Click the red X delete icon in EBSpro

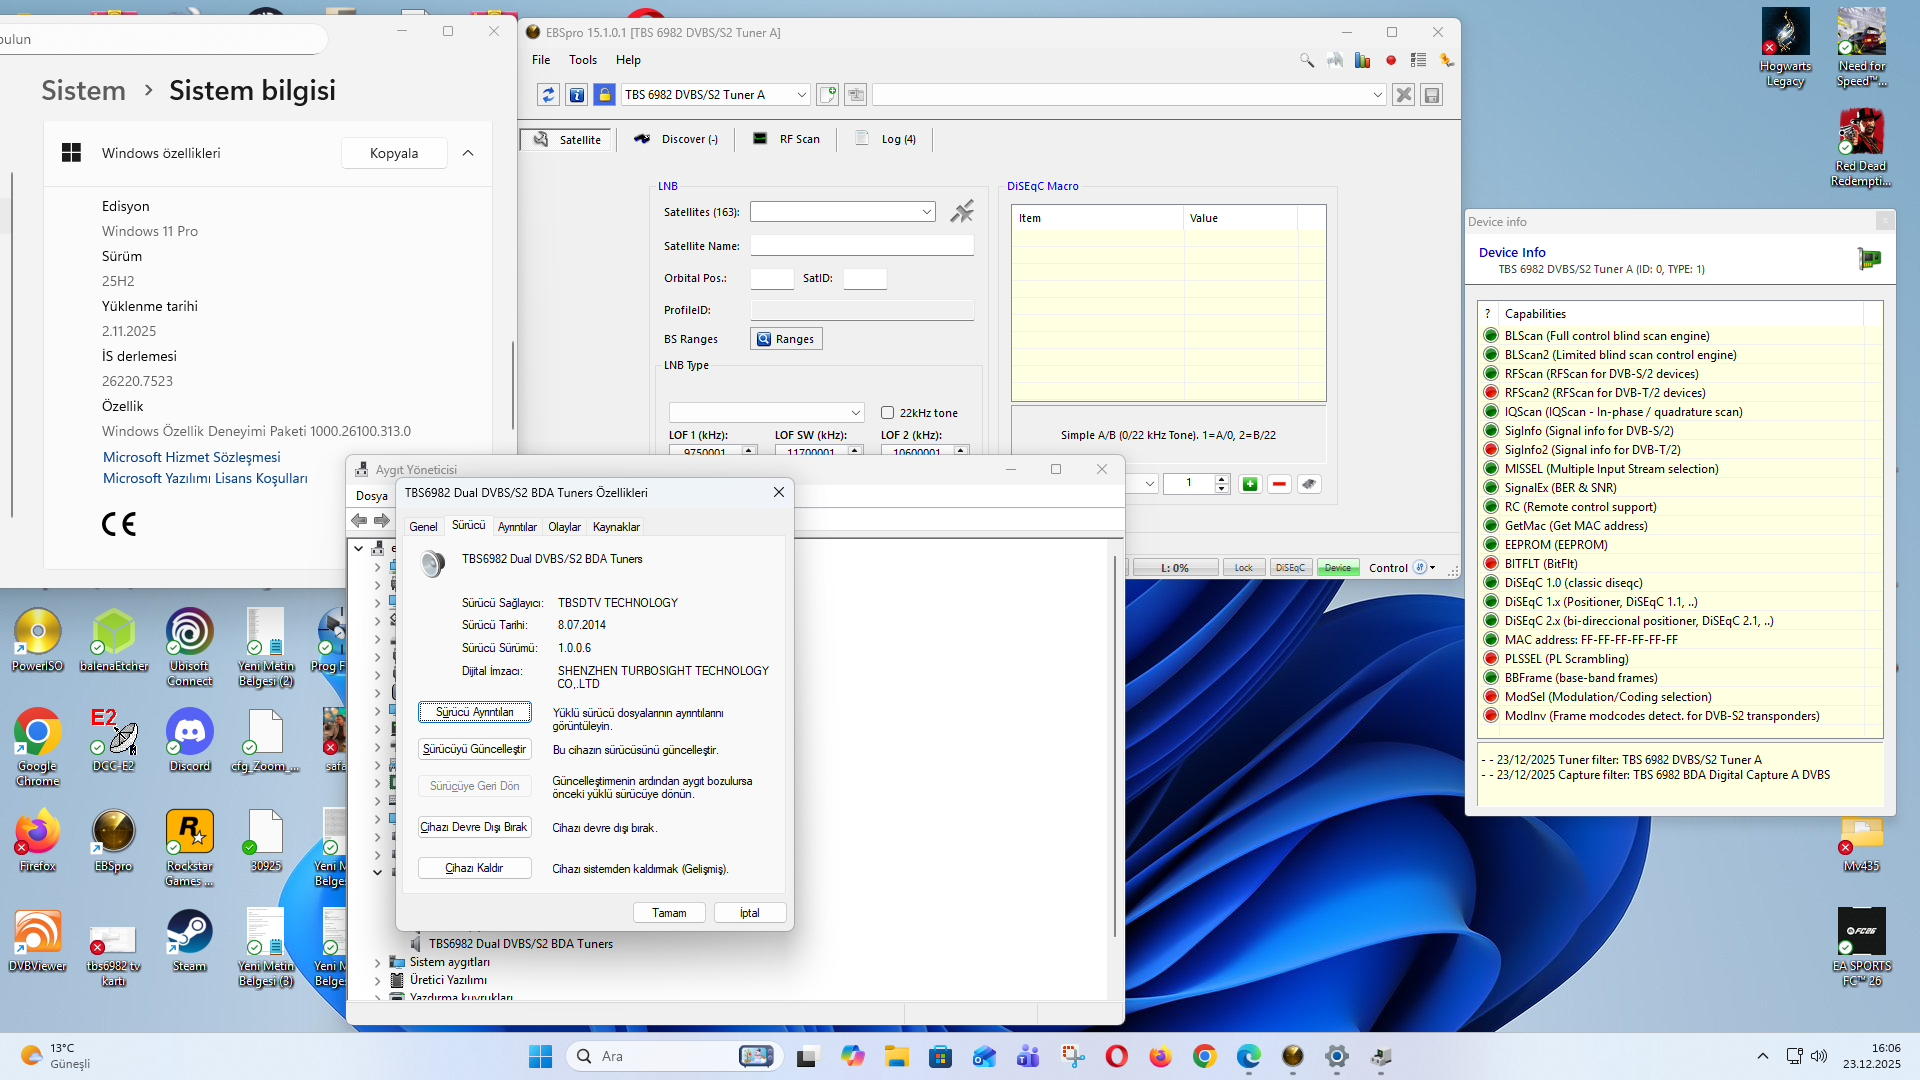click(x=1404, y=95)
